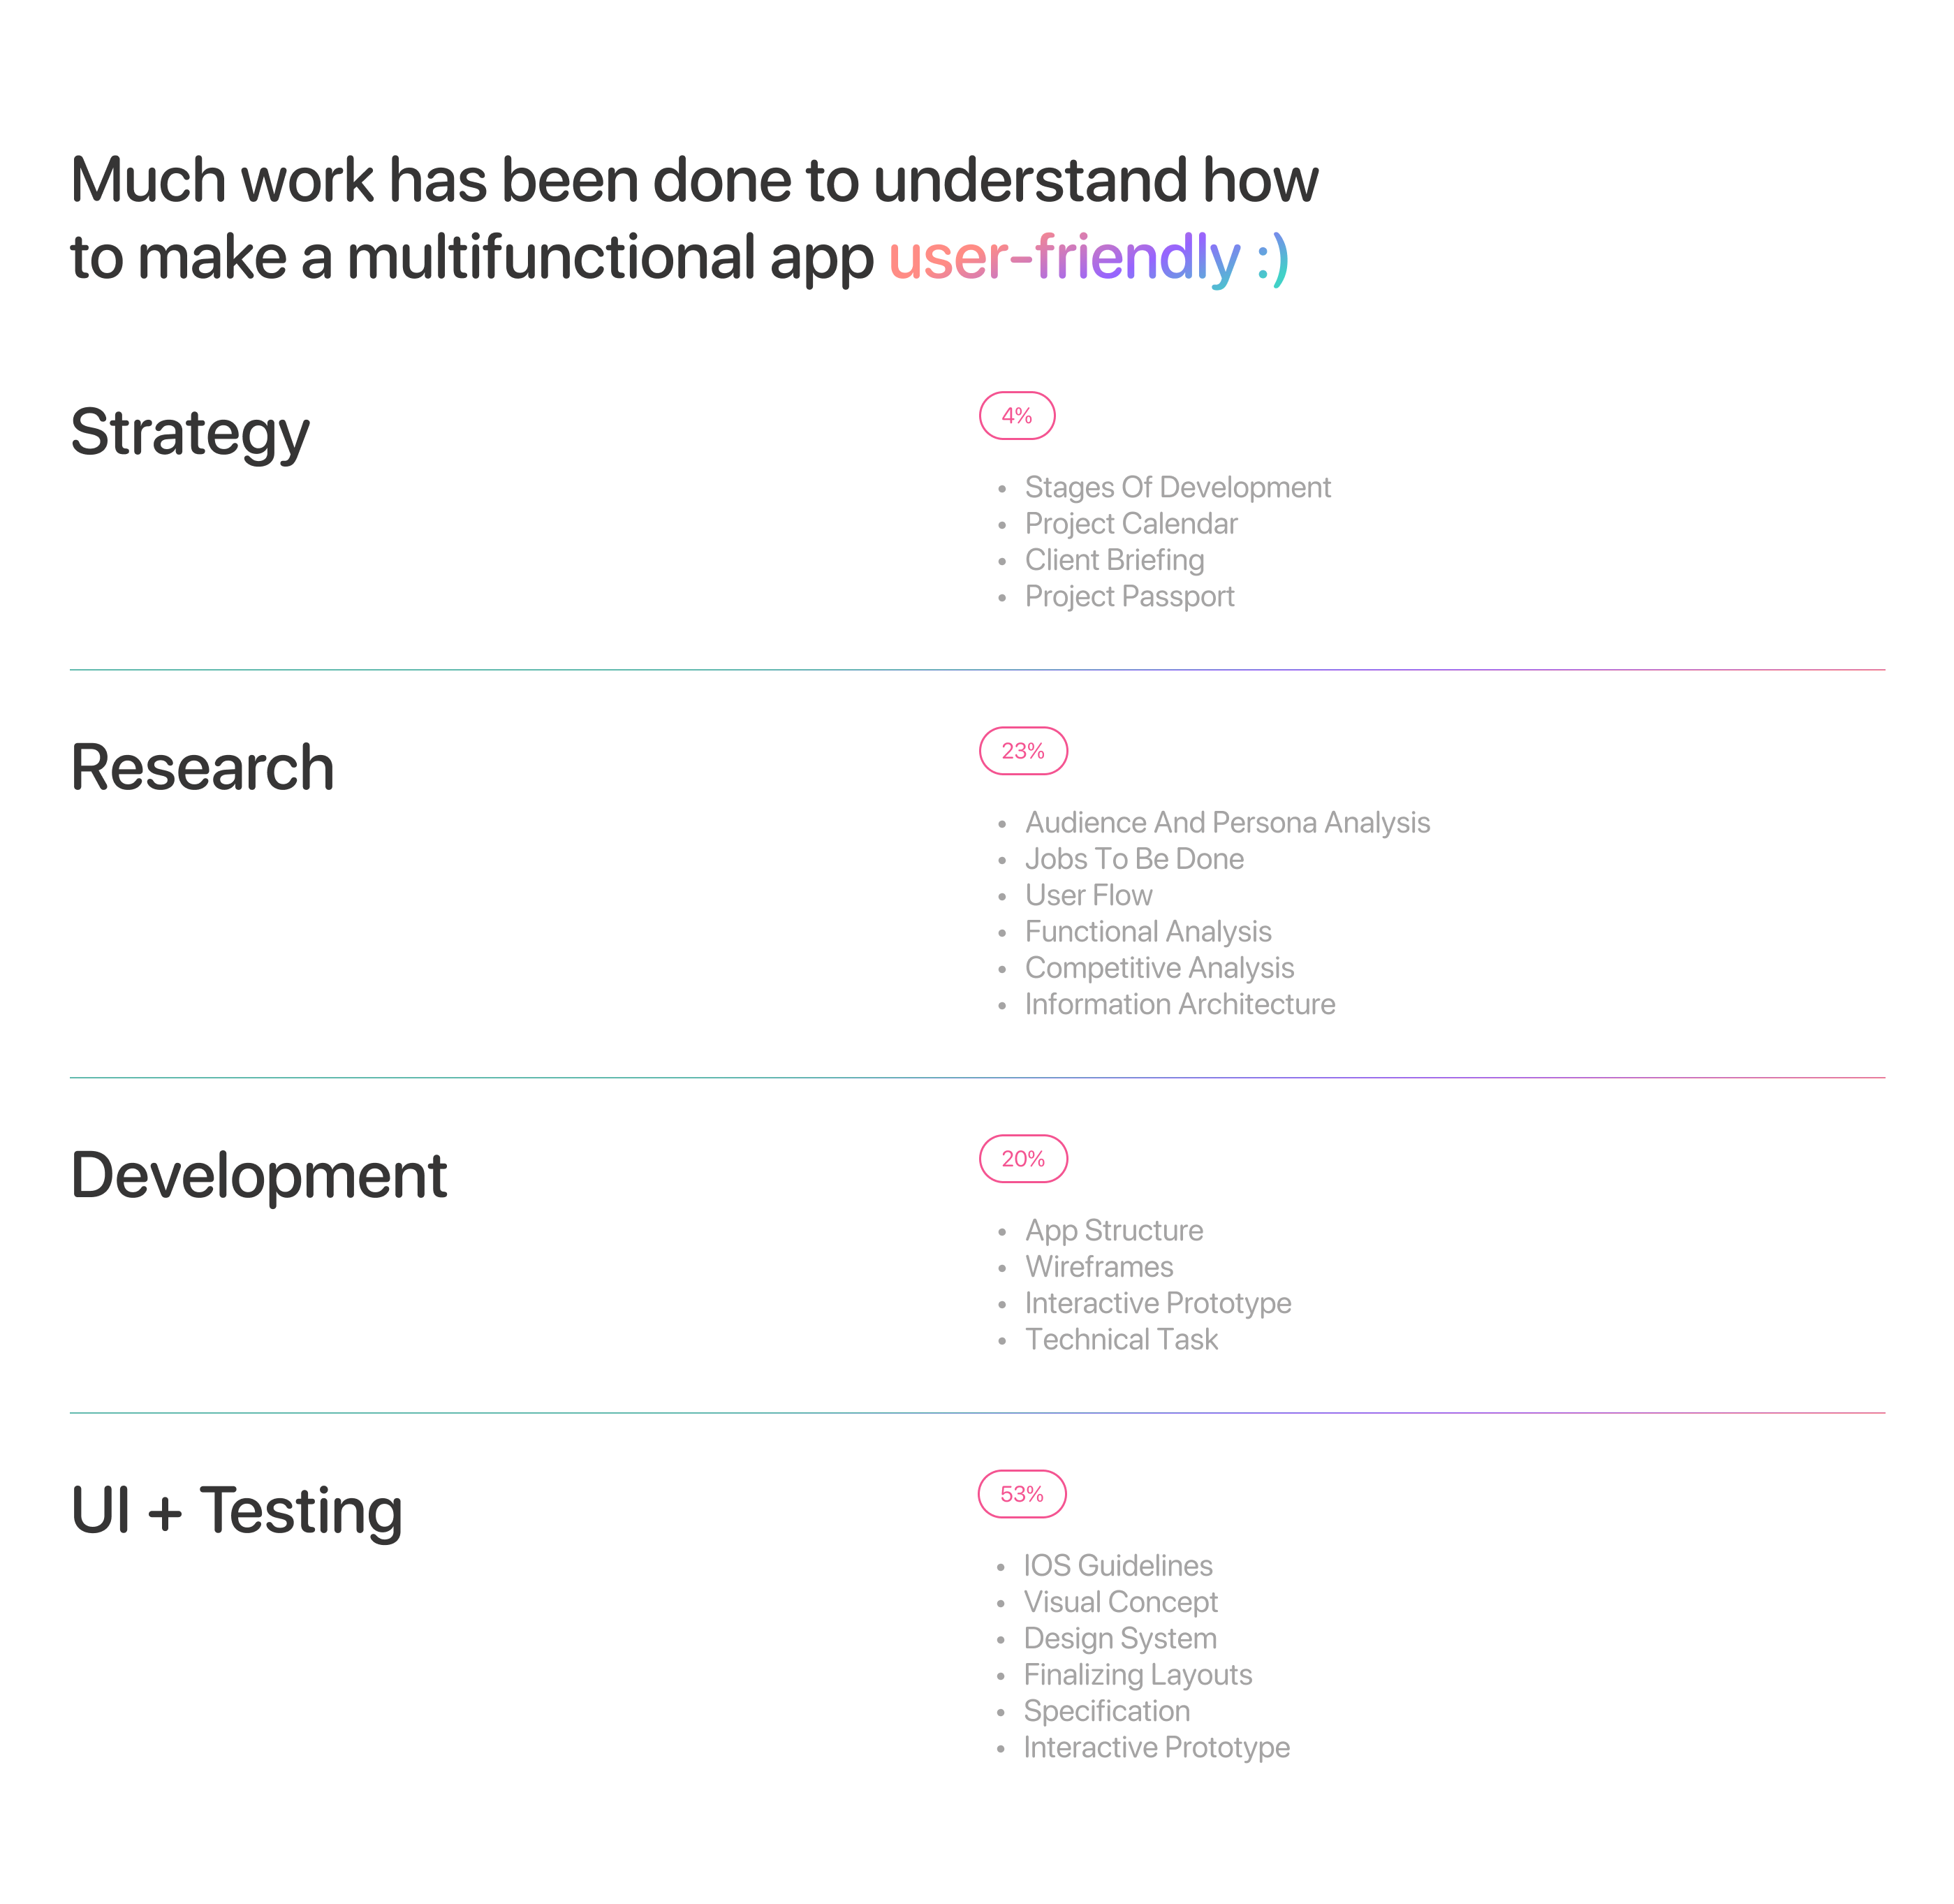1954x1904 pixels.
Task: Open the Information Architecture list item
Action: click(x=1179, y=1004)
